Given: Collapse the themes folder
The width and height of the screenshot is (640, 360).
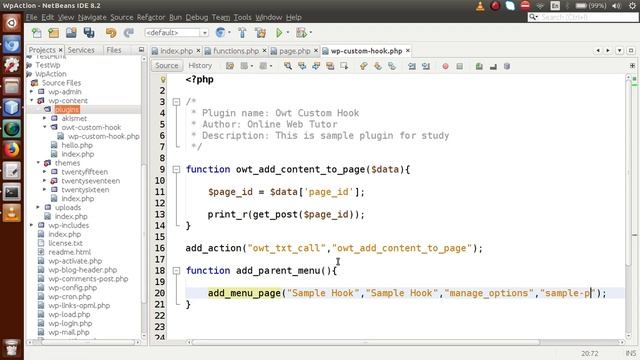Looking at the screenshot, I should click(38, 163).
